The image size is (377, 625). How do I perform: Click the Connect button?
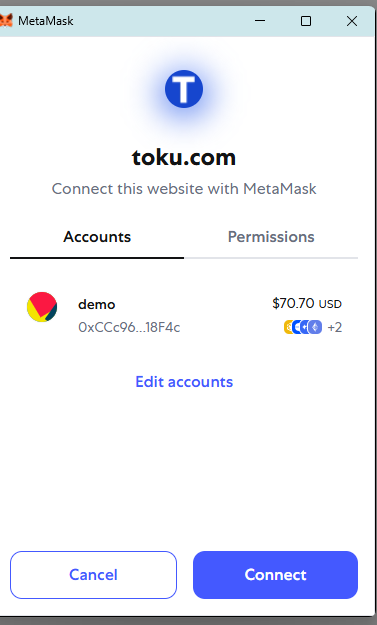tap(275, 575)
